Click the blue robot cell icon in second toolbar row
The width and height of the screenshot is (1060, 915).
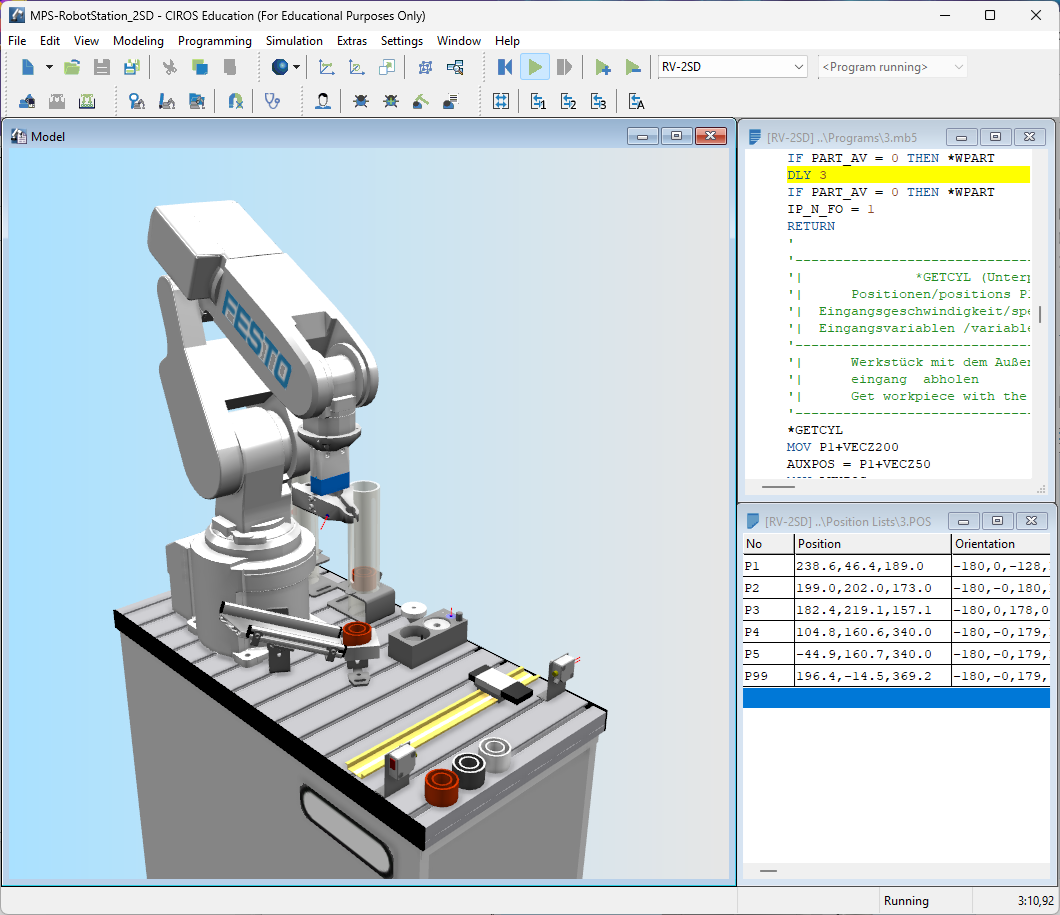[x=28, y=102]
